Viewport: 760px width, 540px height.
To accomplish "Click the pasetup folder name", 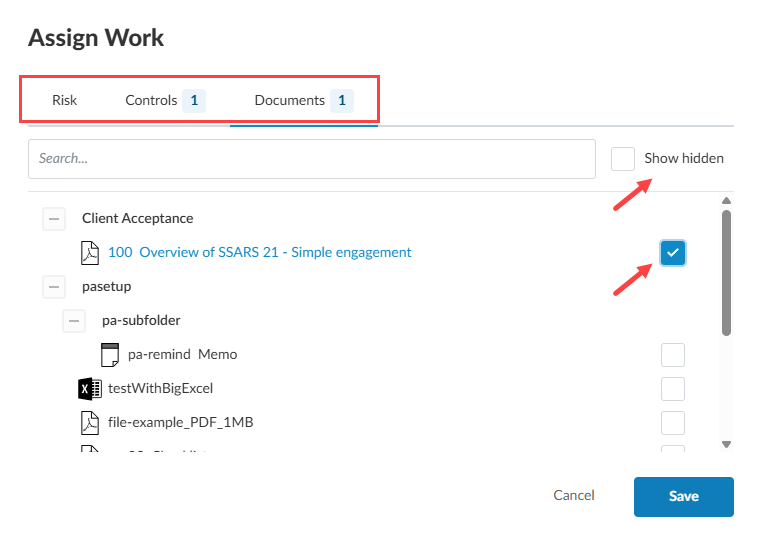I will coord(107,287).
